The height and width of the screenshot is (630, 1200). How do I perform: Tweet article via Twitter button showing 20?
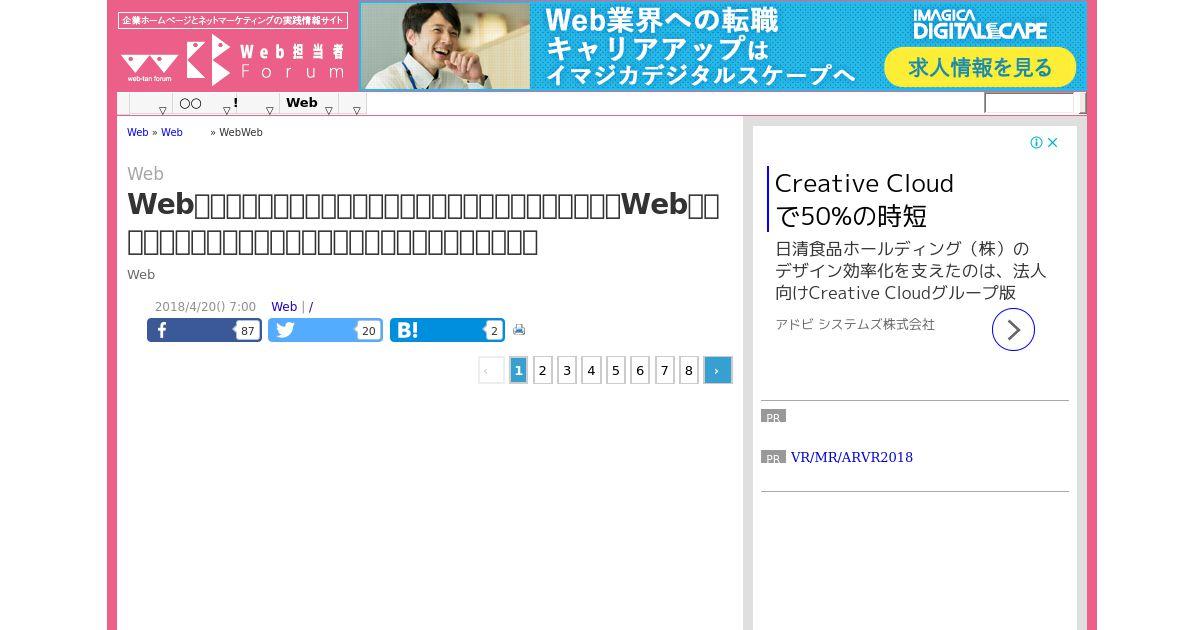[325, 330]
